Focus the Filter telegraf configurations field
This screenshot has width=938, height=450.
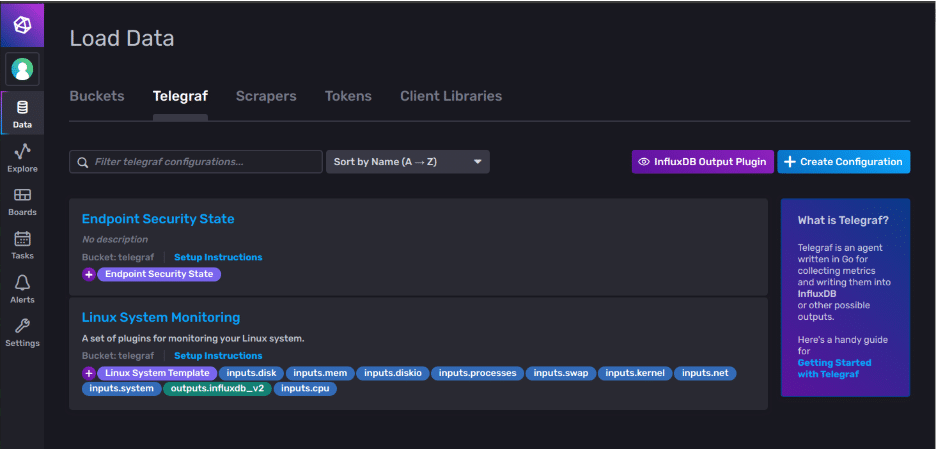click(x=196, y=162)
